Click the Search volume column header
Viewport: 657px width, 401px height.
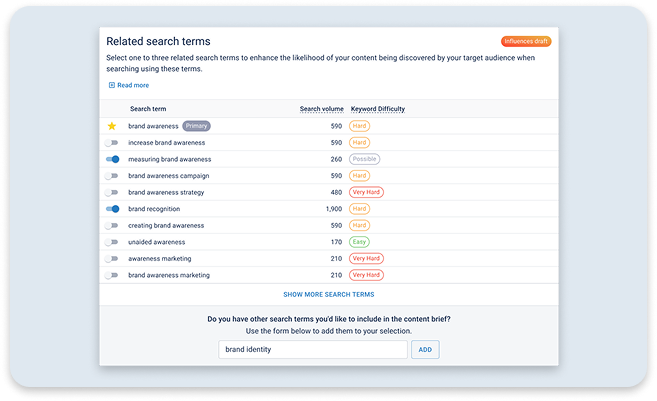point(321,109)
